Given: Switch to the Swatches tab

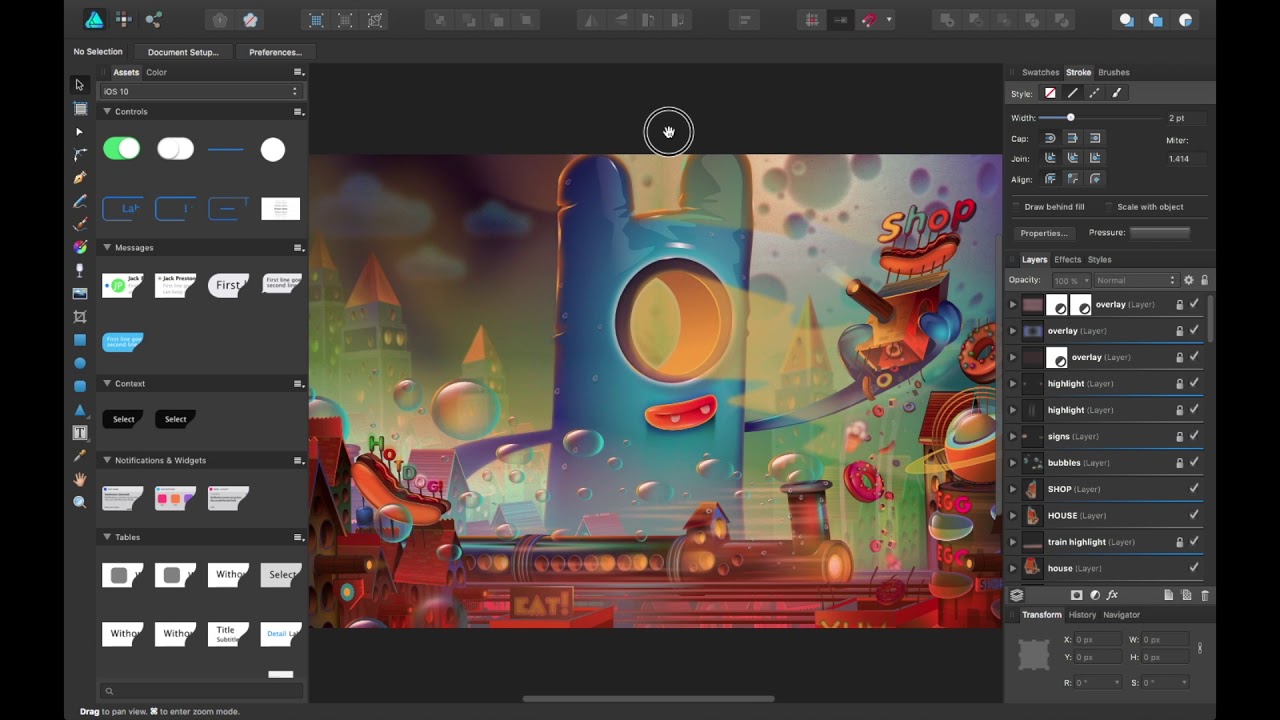Looking at the screenshot, I should pos(1041,71).
